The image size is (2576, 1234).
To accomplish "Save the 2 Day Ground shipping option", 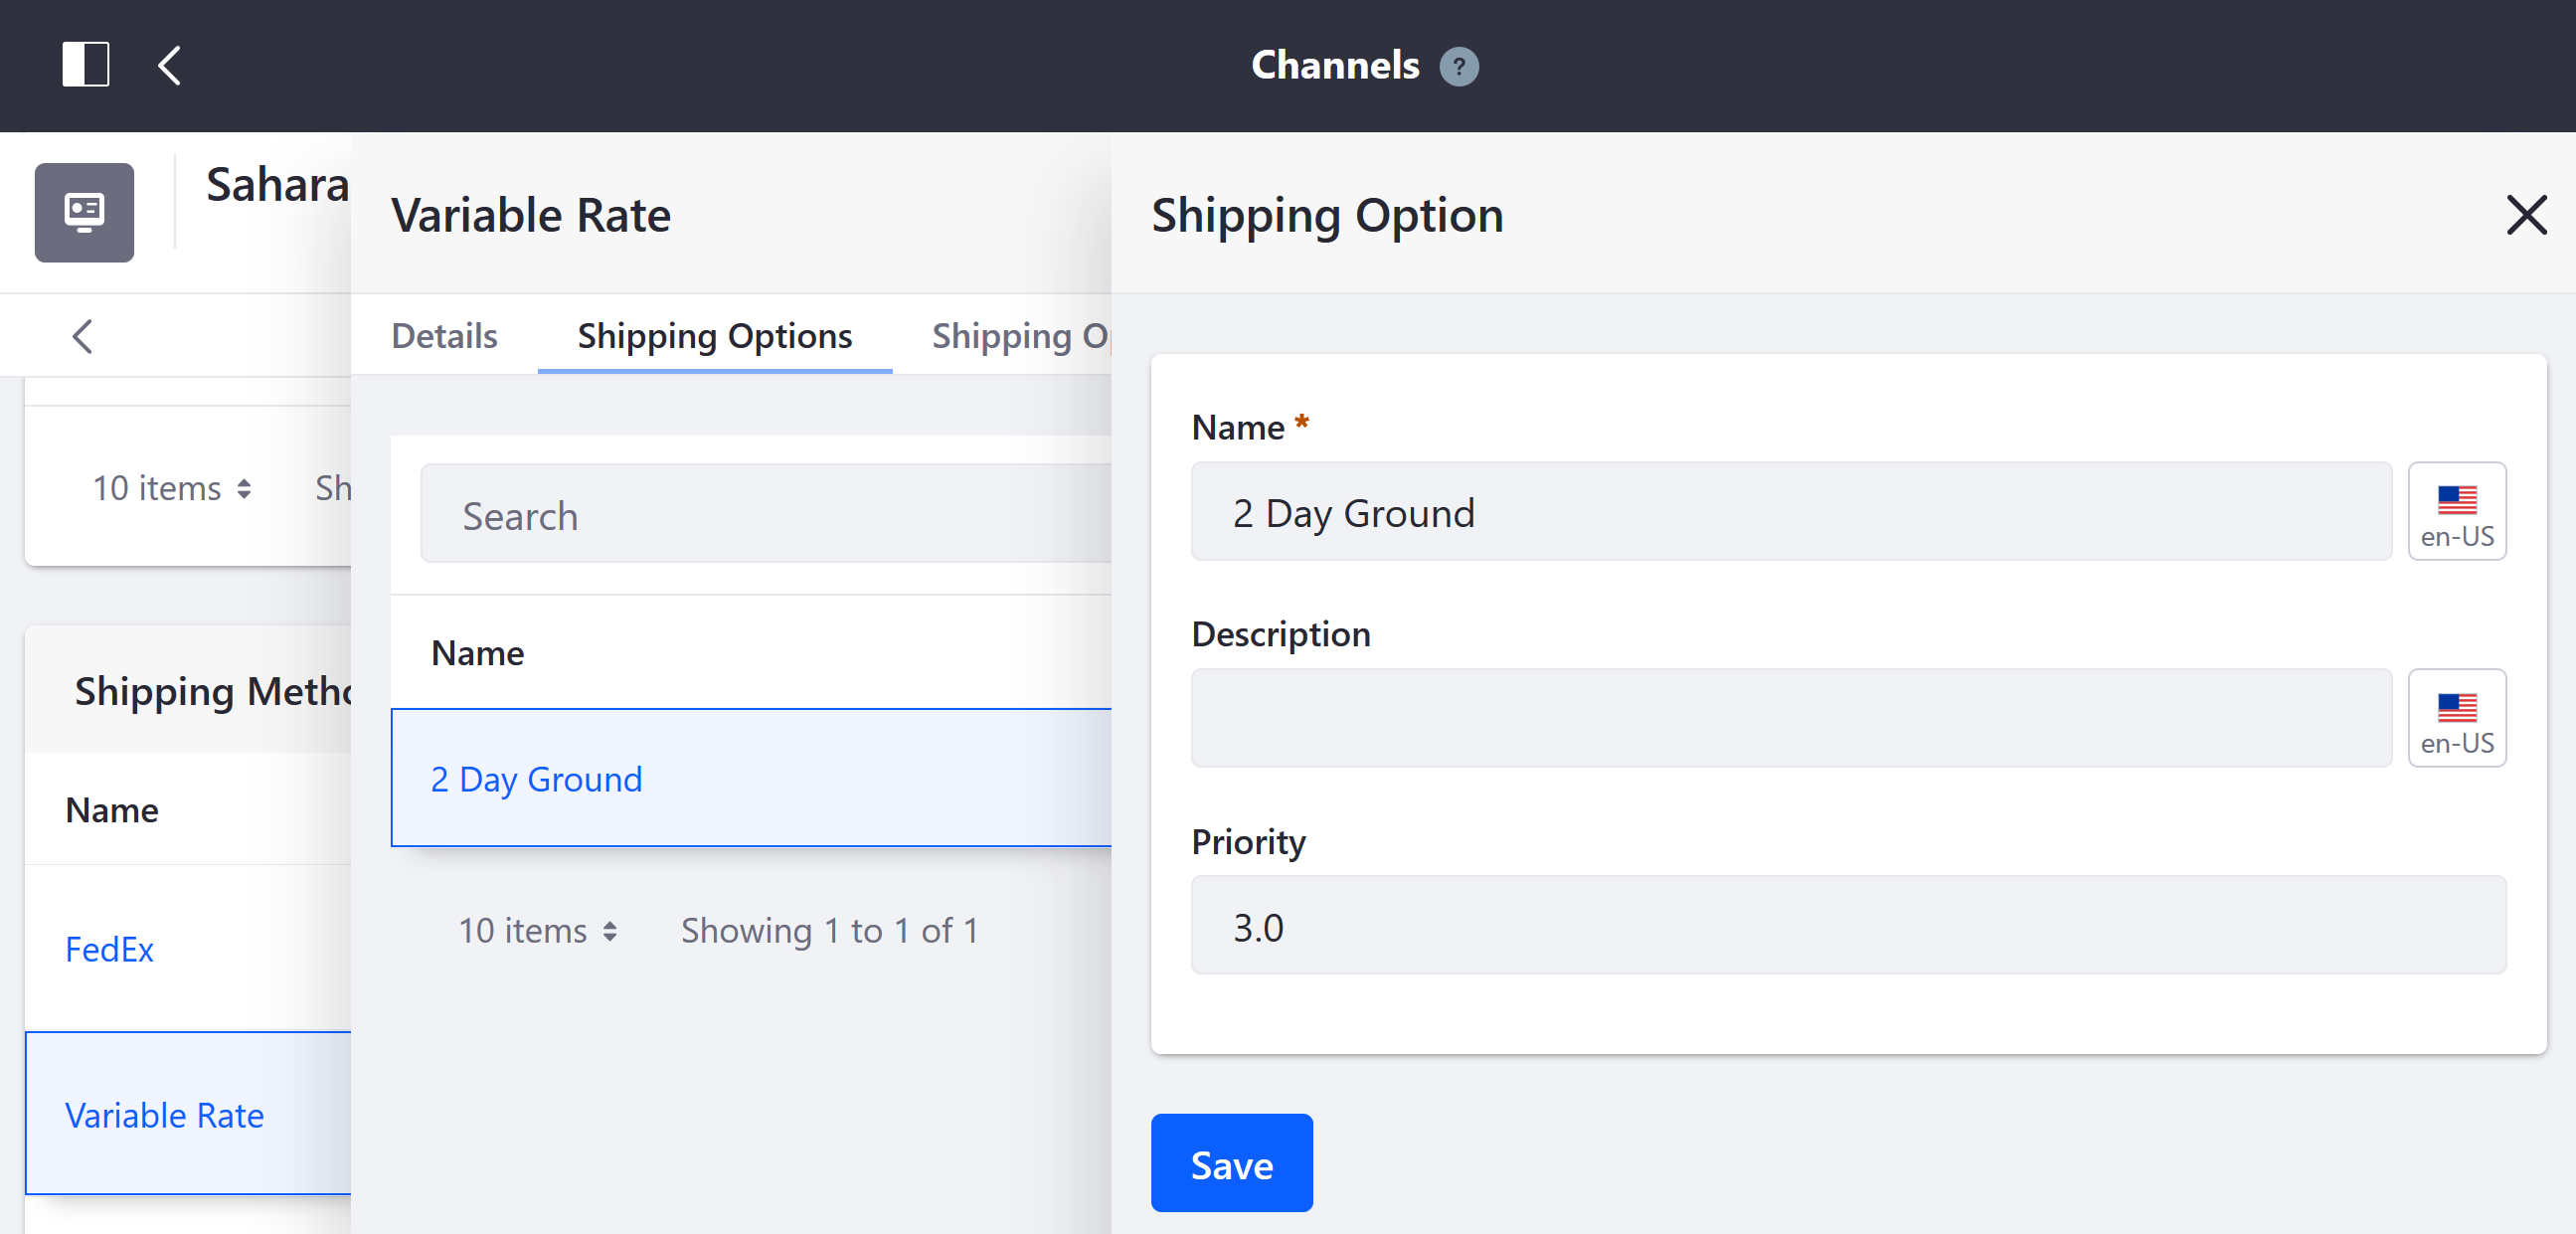I will click(x=1232, y=1166).
